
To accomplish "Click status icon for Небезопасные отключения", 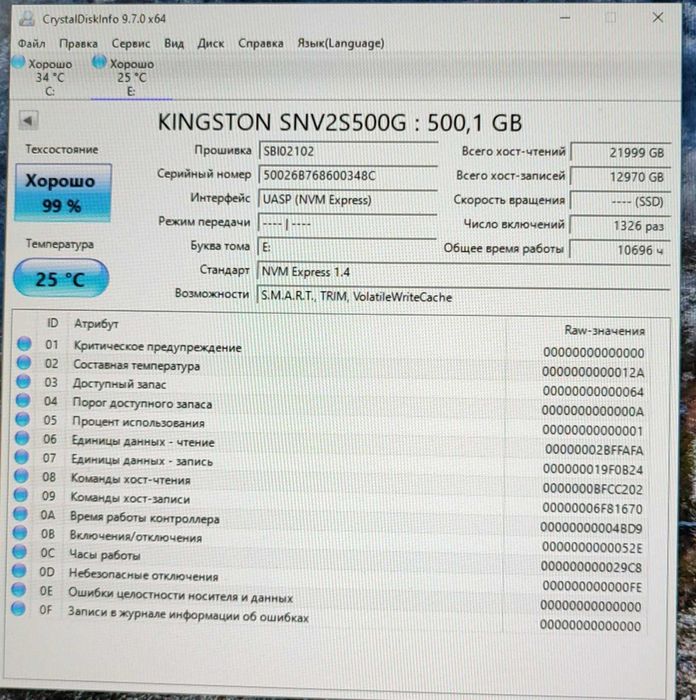I will click(19, 571).
